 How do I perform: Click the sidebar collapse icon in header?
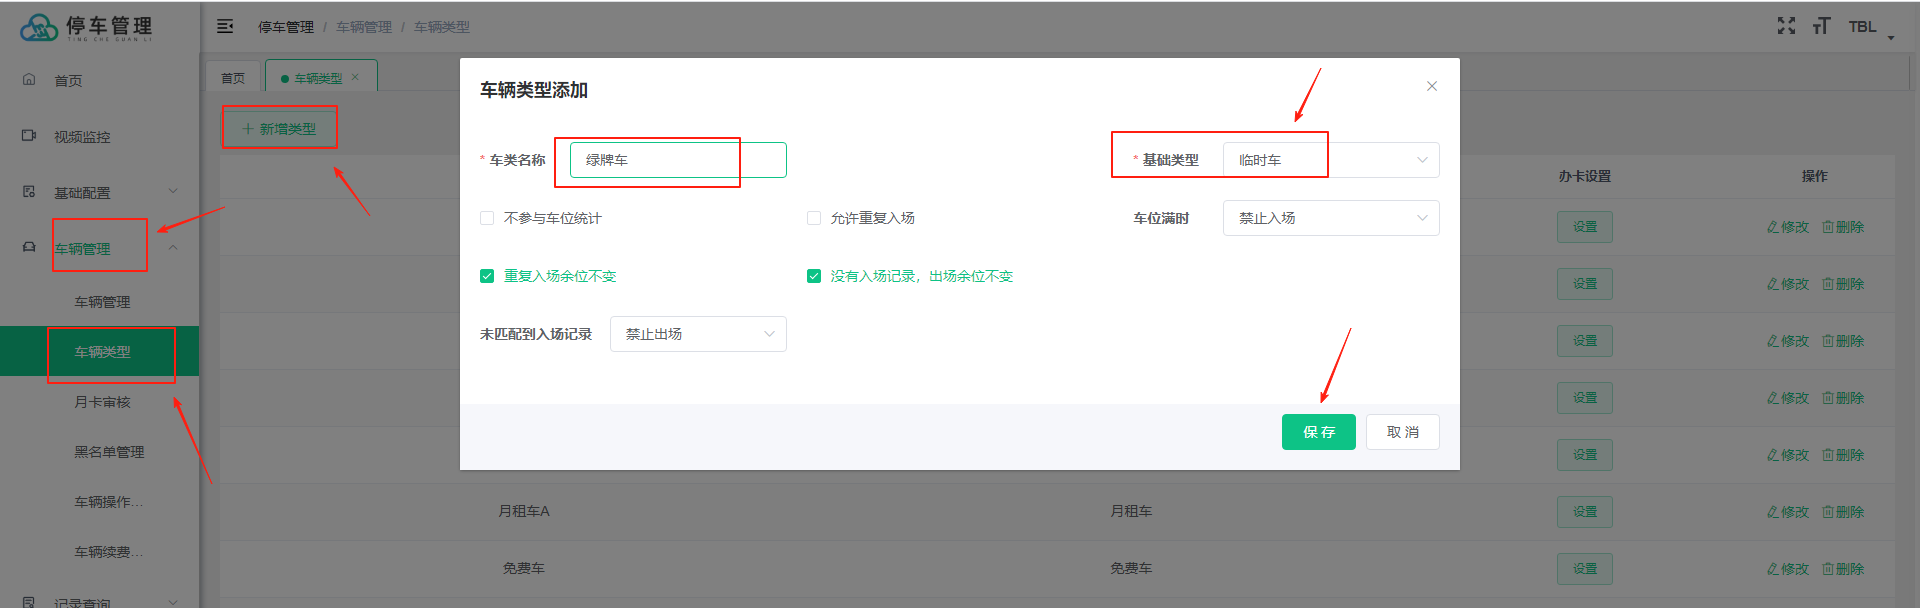225,26
